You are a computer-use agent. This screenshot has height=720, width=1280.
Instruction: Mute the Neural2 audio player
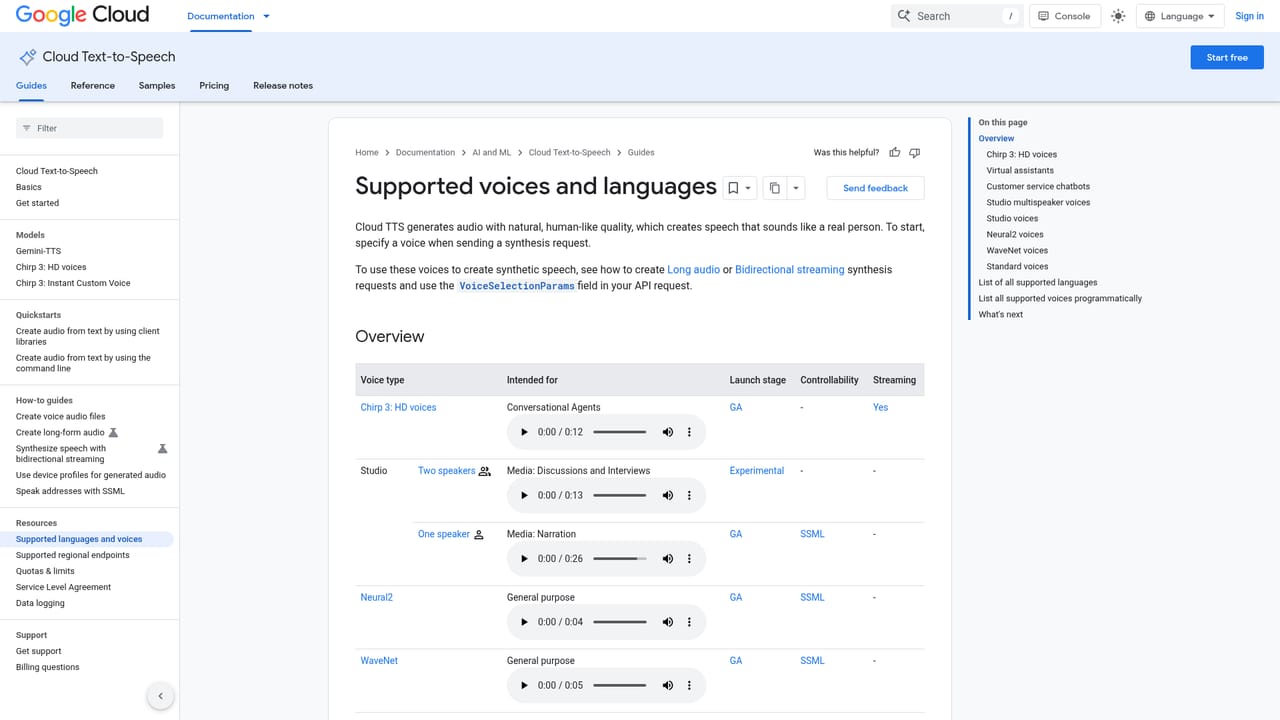coord(668,622)
